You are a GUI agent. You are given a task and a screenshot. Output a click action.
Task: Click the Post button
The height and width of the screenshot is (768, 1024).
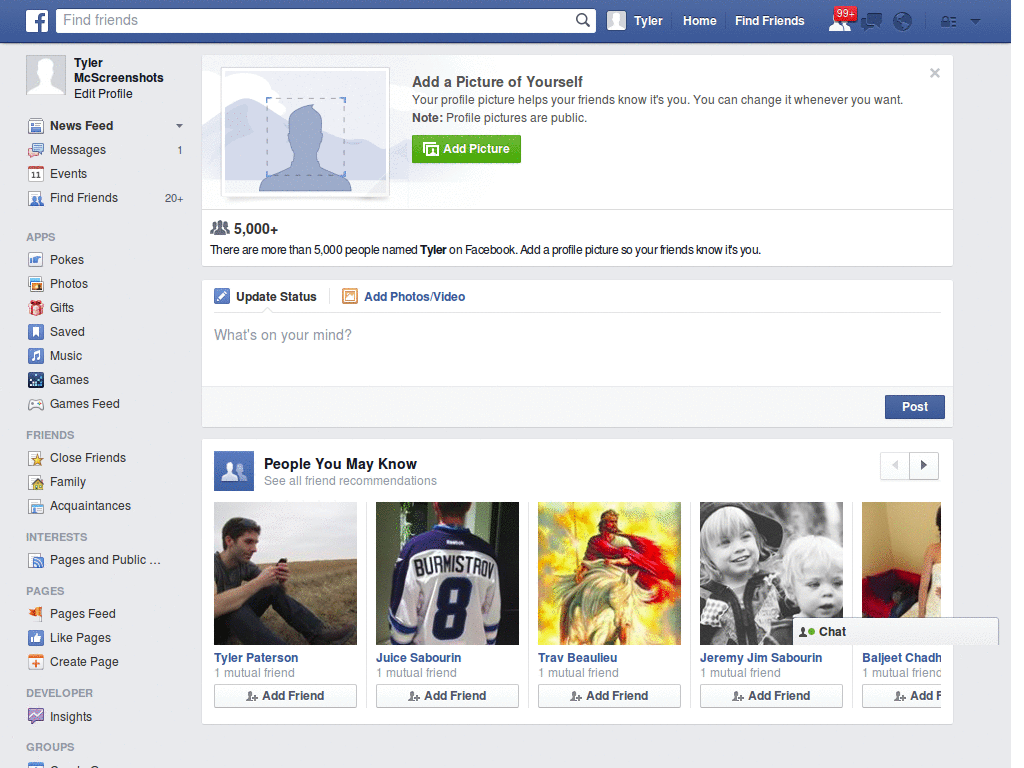914,407
